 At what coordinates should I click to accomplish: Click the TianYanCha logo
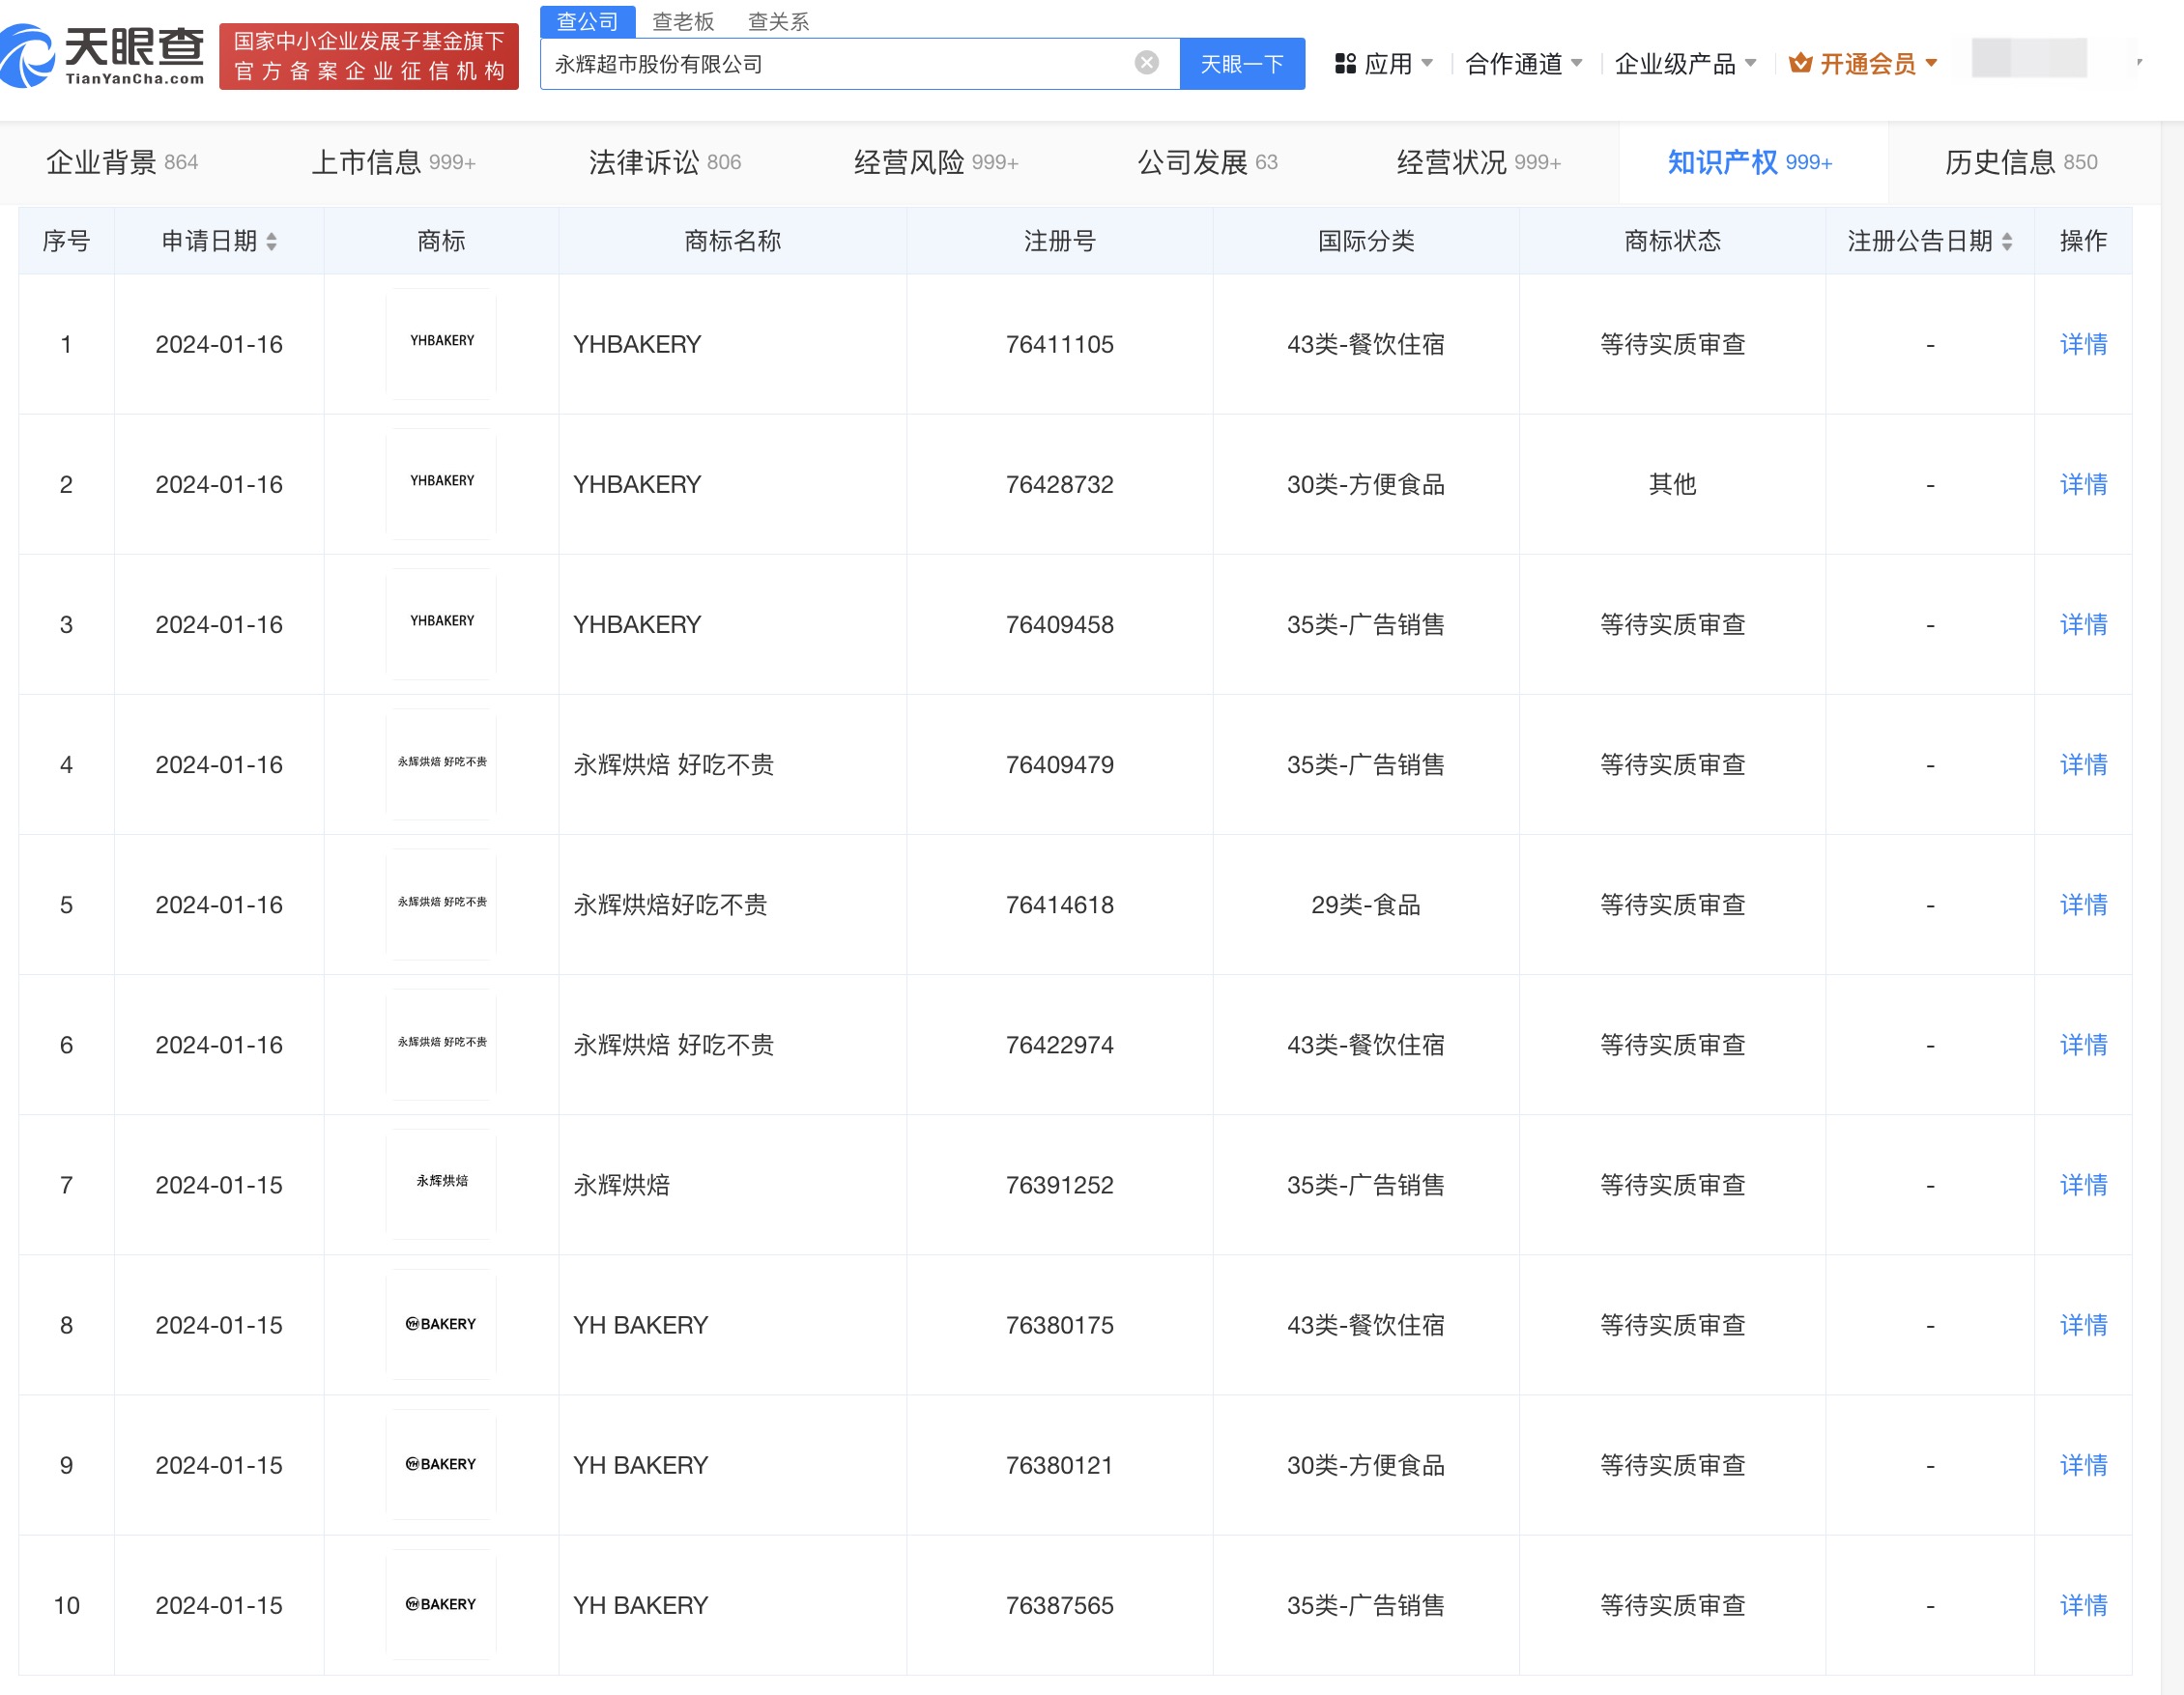[104, 56]
